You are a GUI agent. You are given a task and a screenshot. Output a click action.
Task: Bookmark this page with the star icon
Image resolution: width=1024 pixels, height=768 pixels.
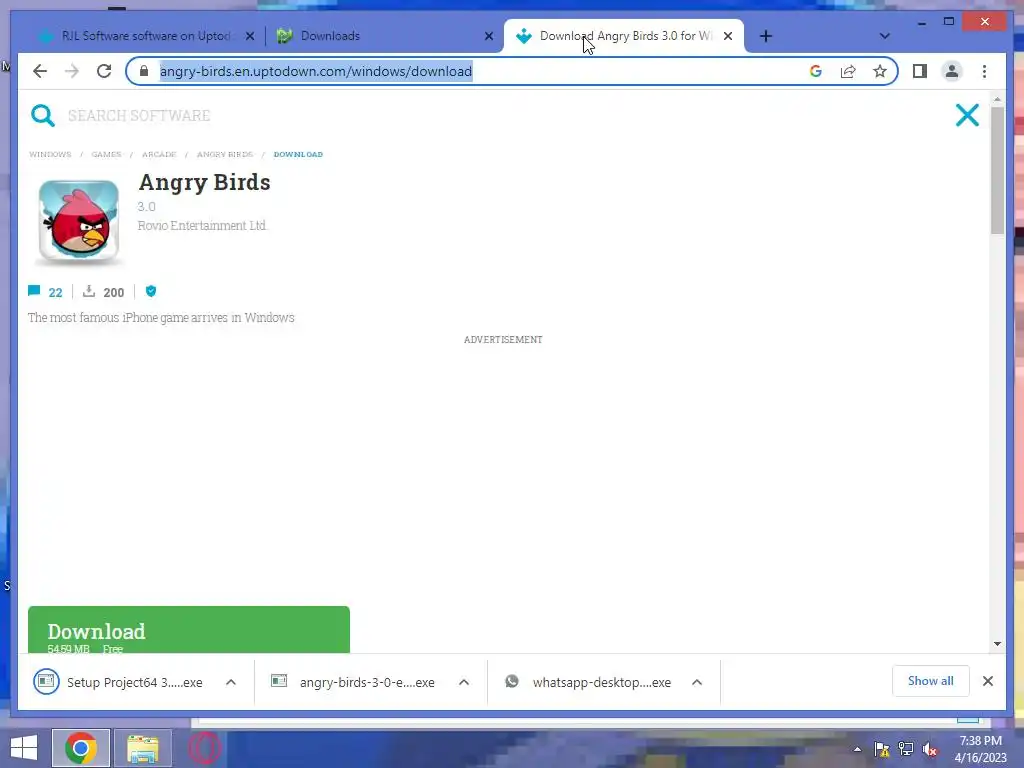(880, 71)
